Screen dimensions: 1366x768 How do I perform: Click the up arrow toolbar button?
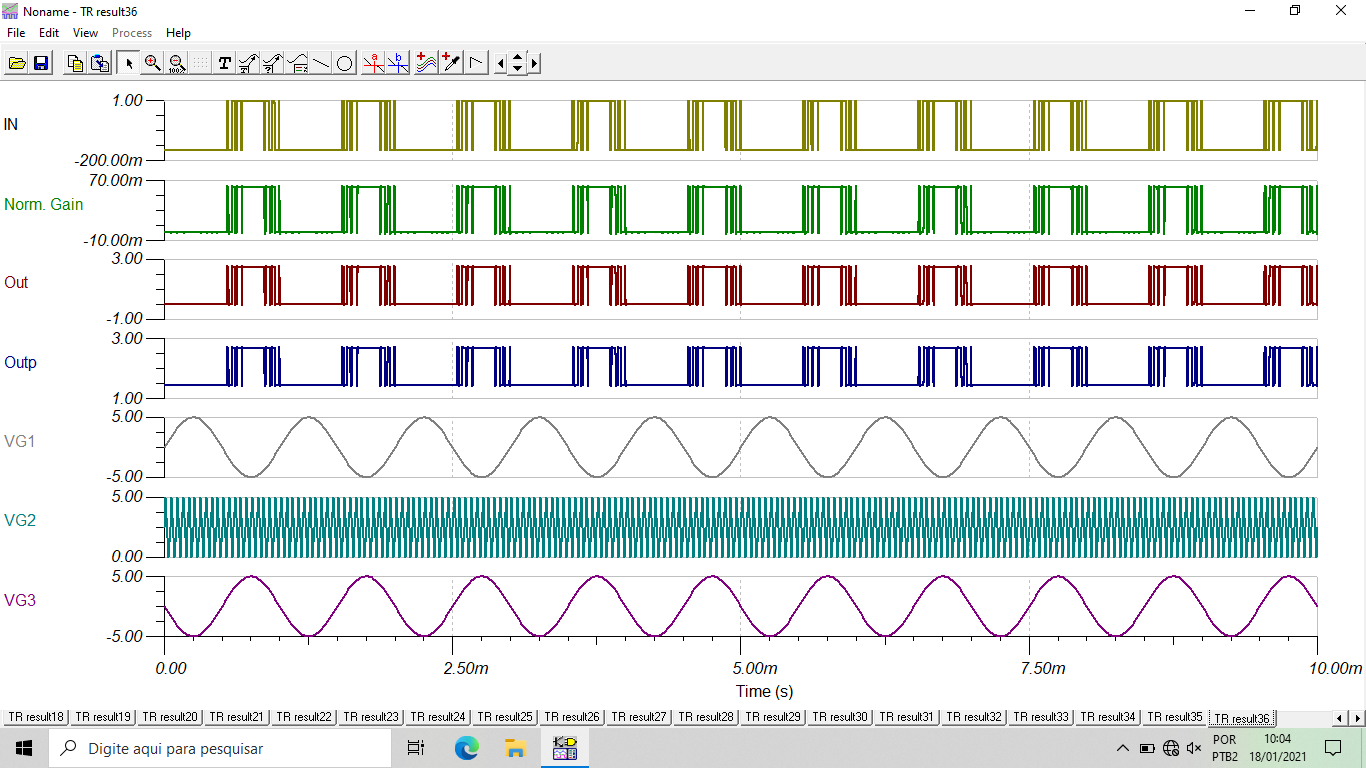(x=517, y=57)
